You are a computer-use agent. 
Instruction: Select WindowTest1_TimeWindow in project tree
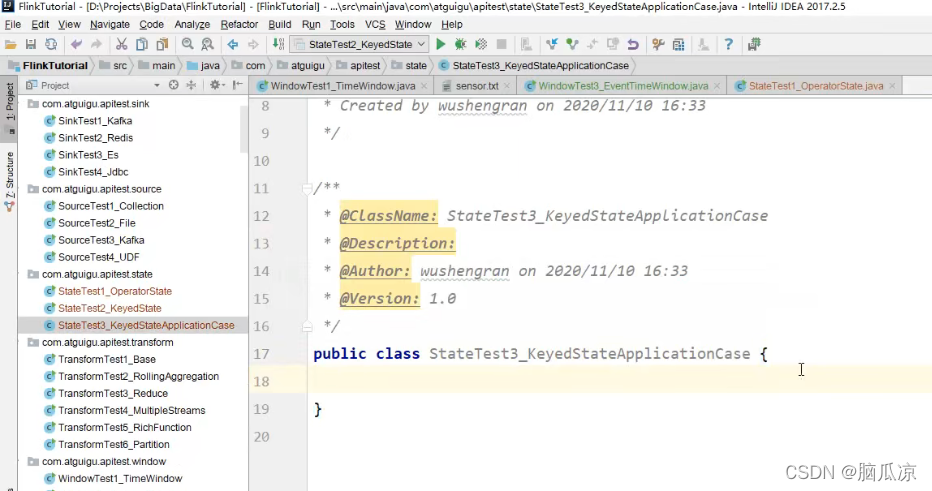click(120, 479)
